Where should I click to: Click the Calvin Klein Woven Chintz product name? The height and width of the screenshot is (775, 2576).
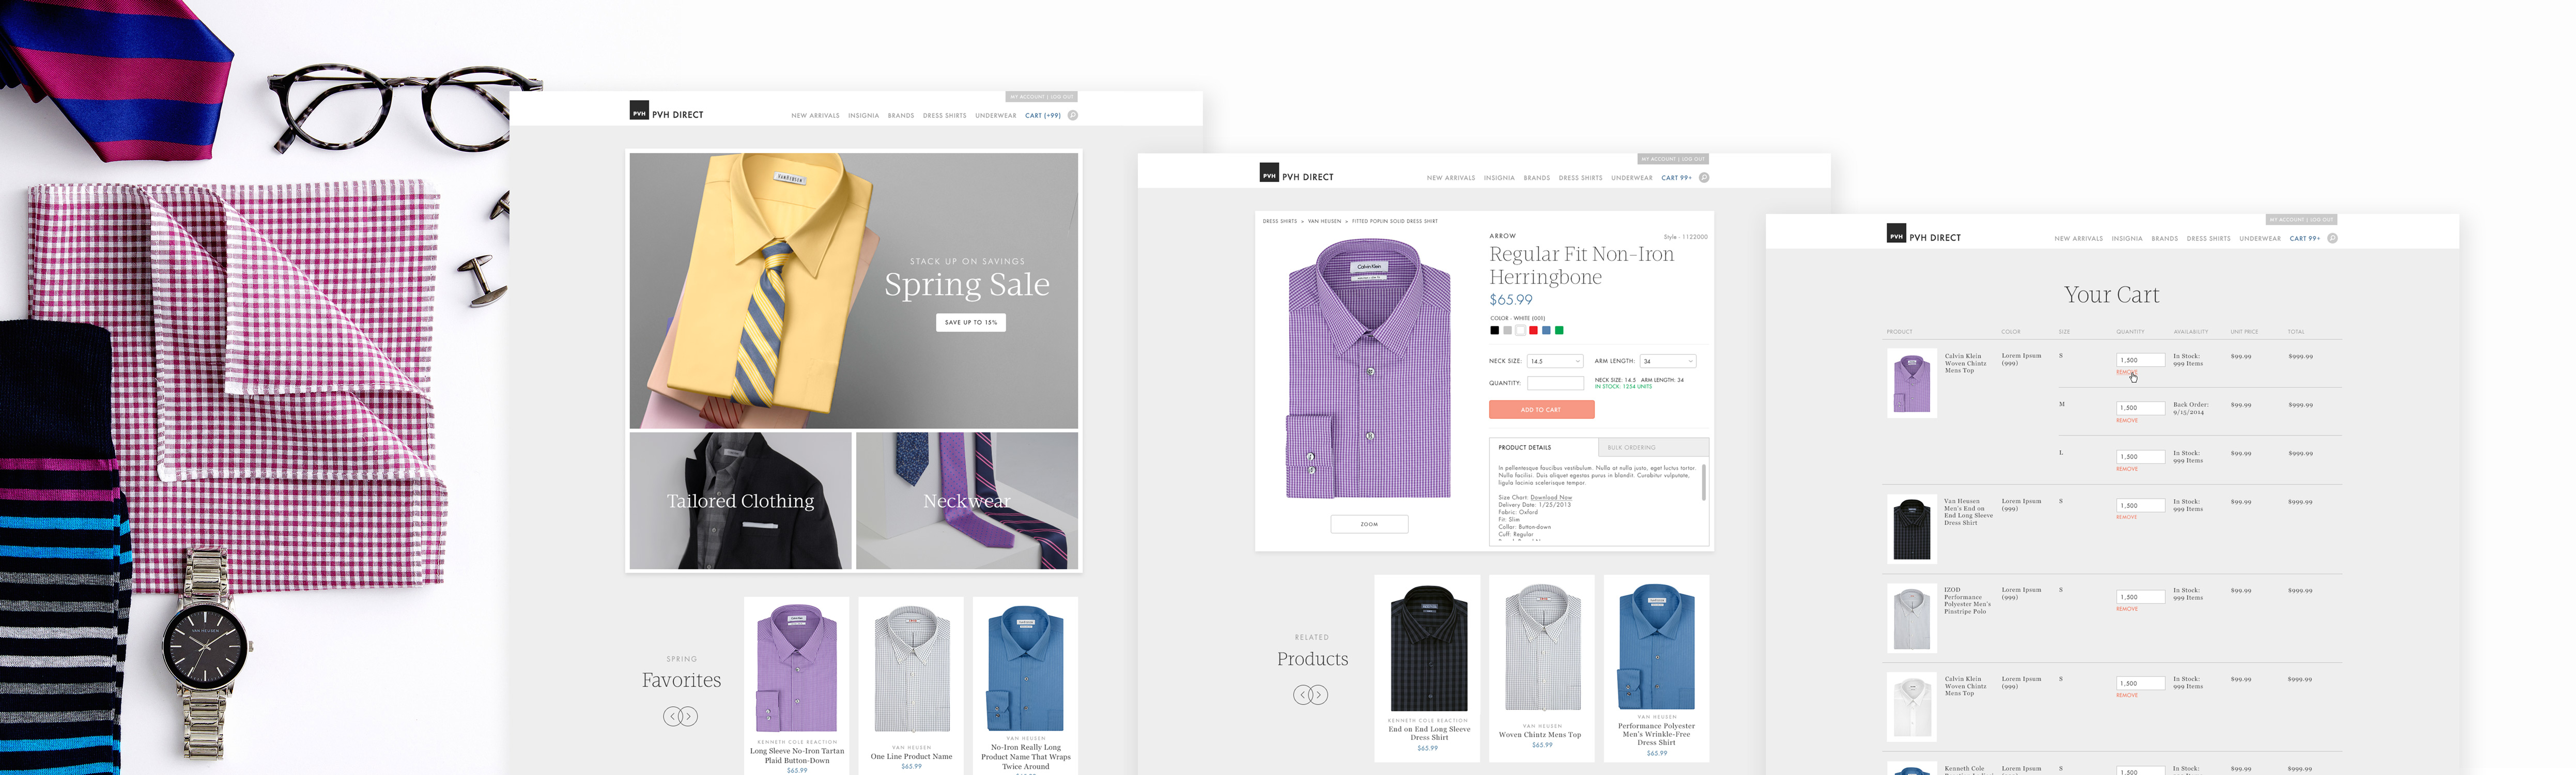(1965, 363)
